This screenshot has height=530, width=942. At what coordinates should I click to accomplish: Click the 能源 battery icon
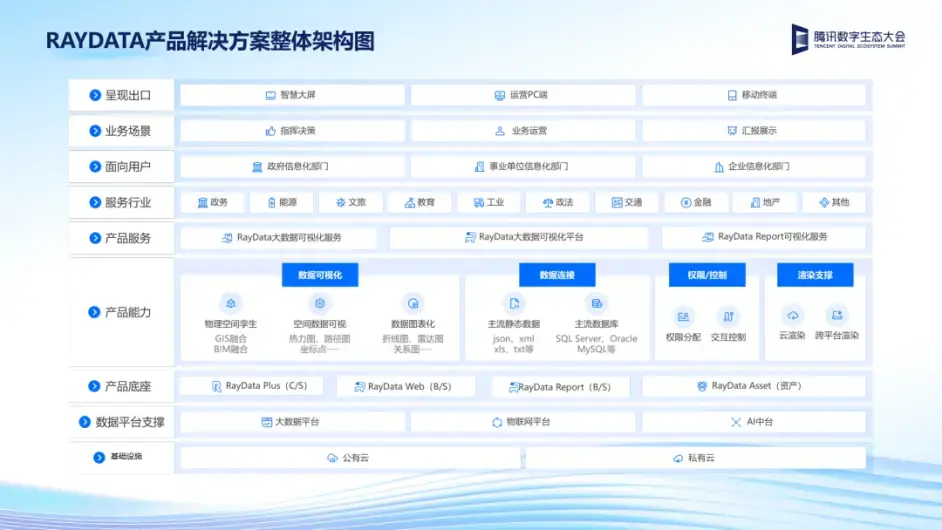pyautogui.click(x=272, y=203)
